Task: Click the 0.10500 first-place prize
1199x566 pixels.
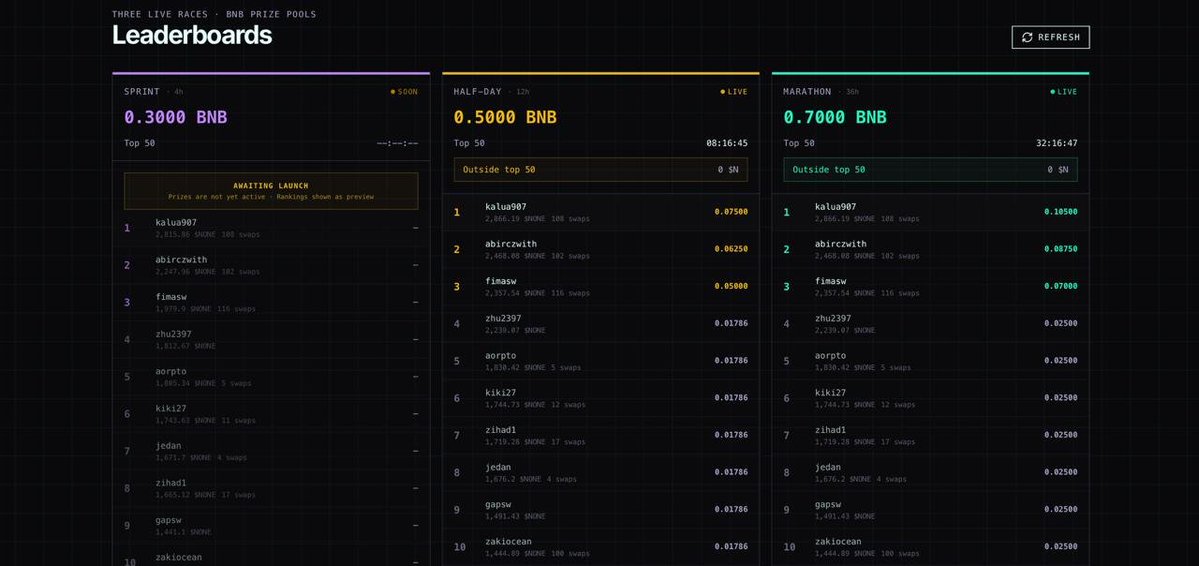Action: 1061,212
